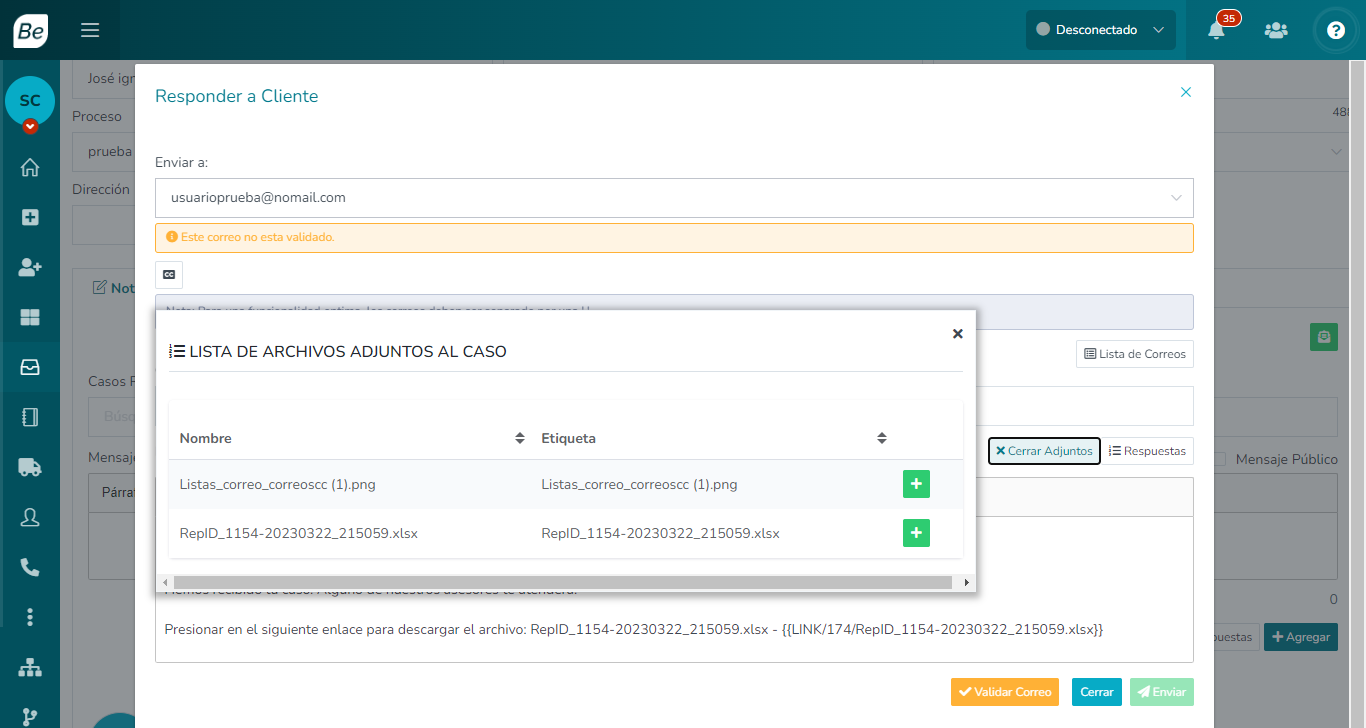Screen dimensions: 1366x728
Task: Click the SC user avatar
Action: (x=30, y=101)
